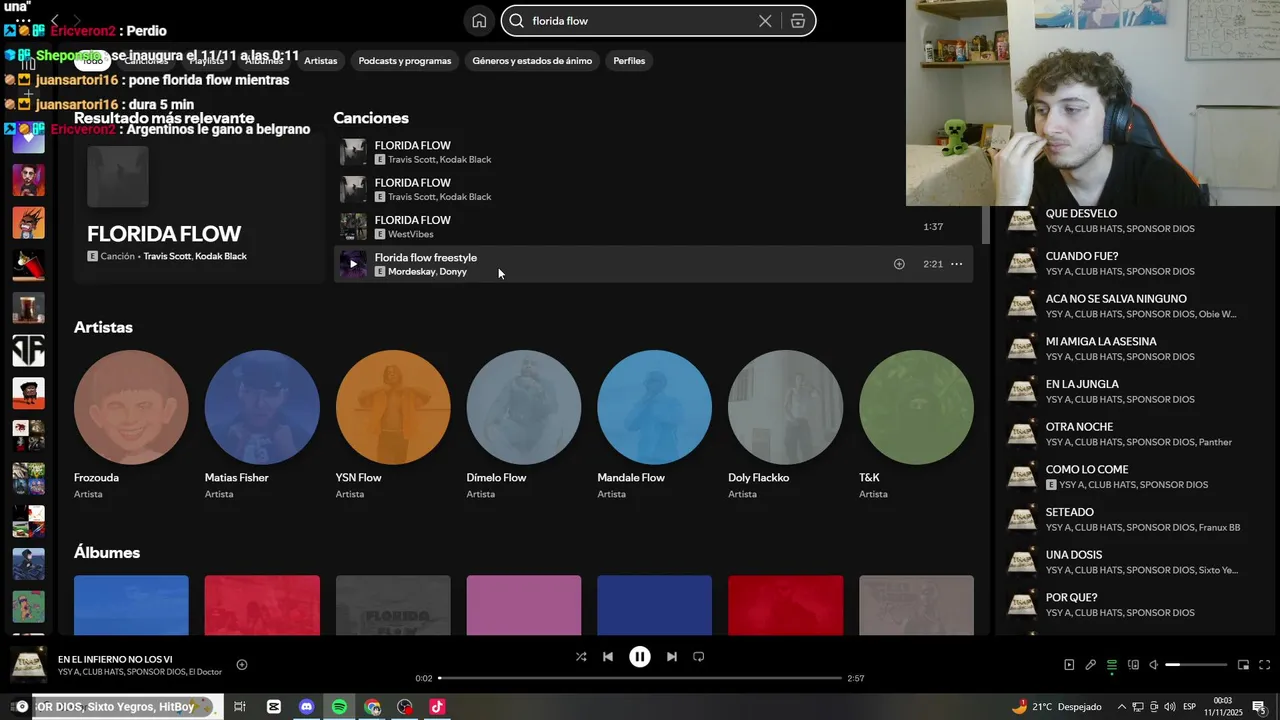Open Matias Fisher artist profile
Screen dimensions: 1280x720
[262, 424]
